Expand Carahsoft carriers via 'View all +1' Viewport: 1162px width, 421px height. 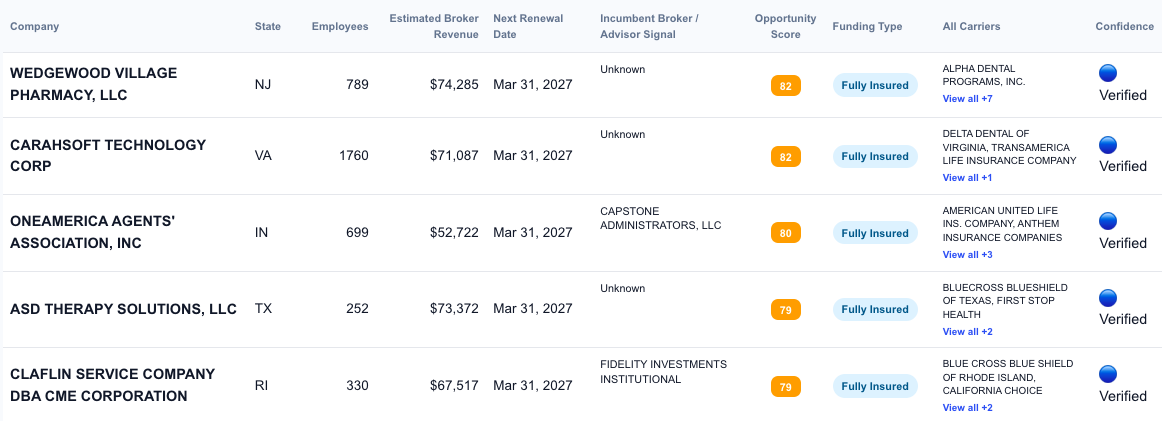[x=967, y=178]
